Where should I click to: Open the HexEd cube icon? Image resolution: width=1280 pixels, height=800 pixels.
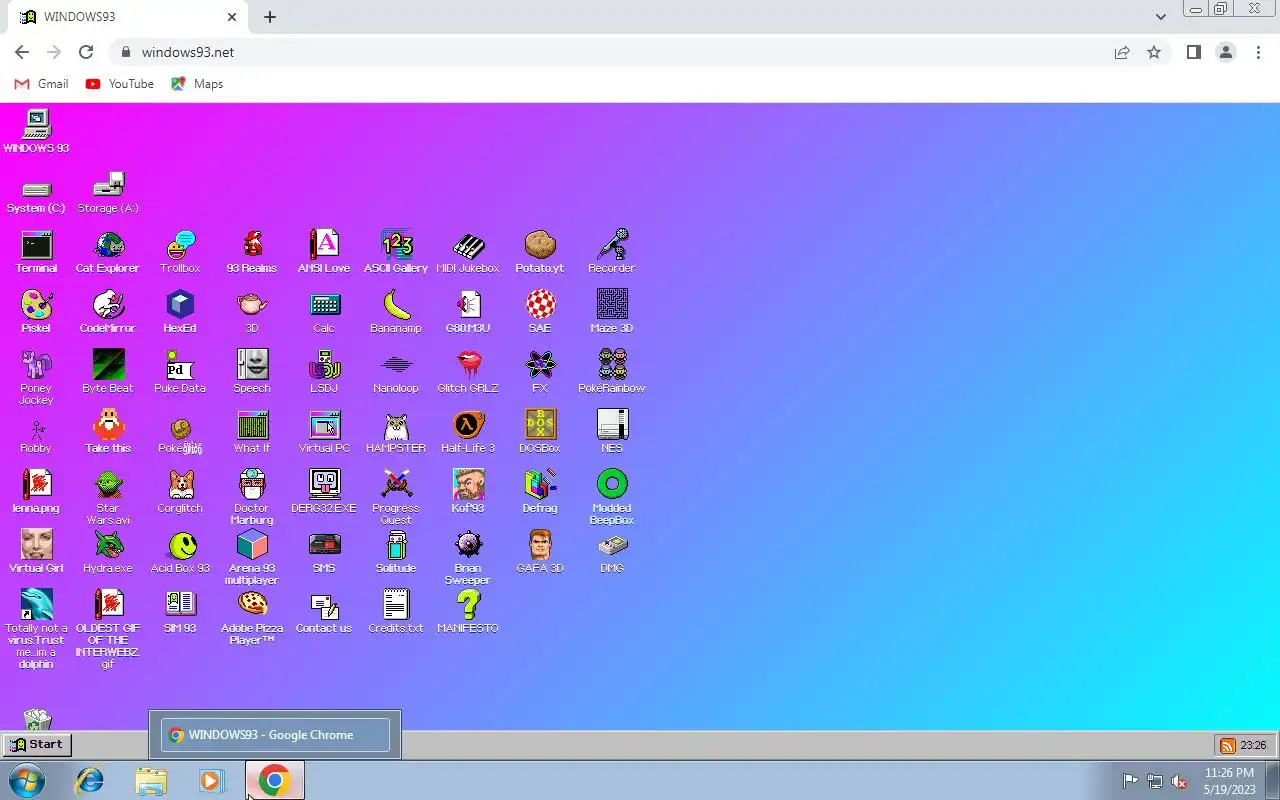(180, 305)
